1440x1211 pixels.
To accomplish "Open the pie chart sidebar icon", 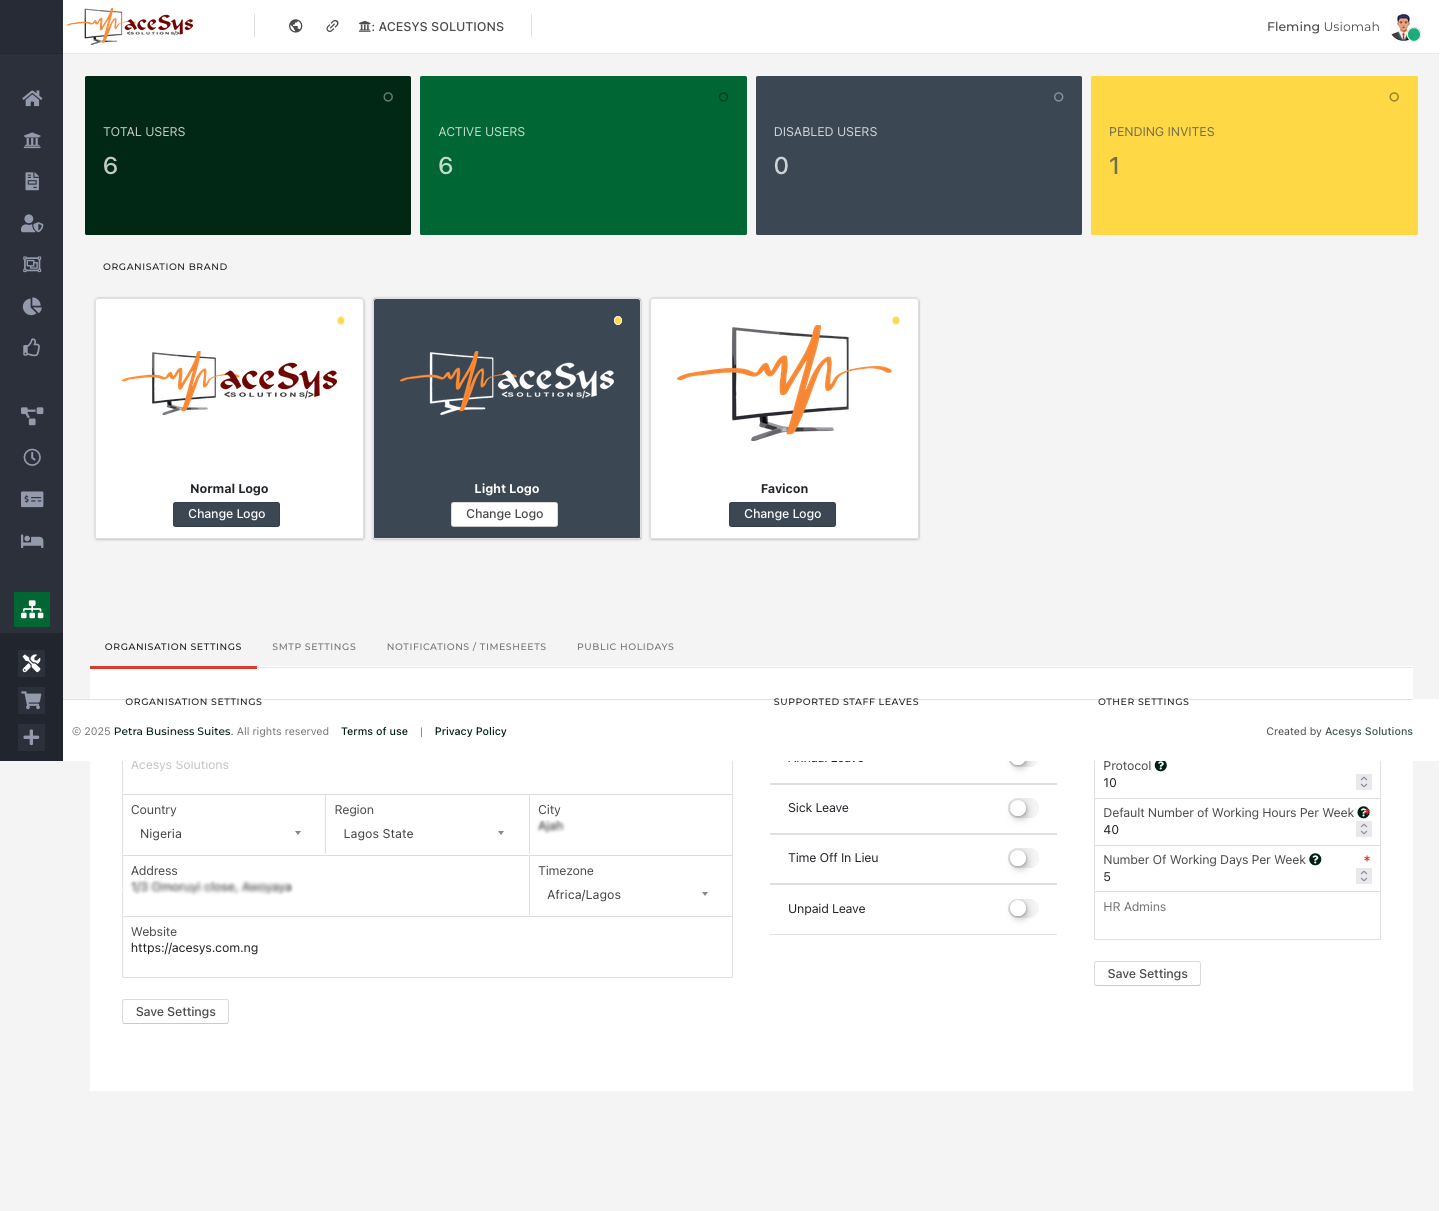I will (x=32, y=306).
